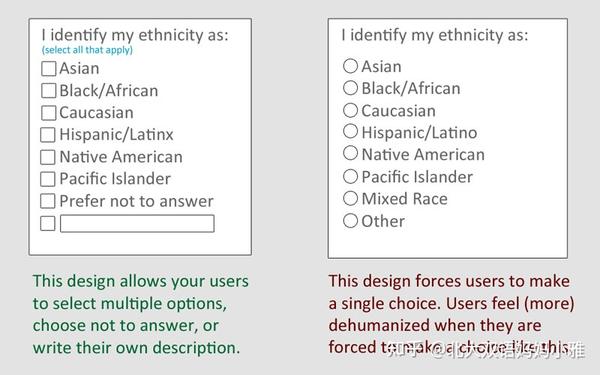Click the green multiple-options design caption
This screenshot has height=375, width=600.
tap(140, 314)
